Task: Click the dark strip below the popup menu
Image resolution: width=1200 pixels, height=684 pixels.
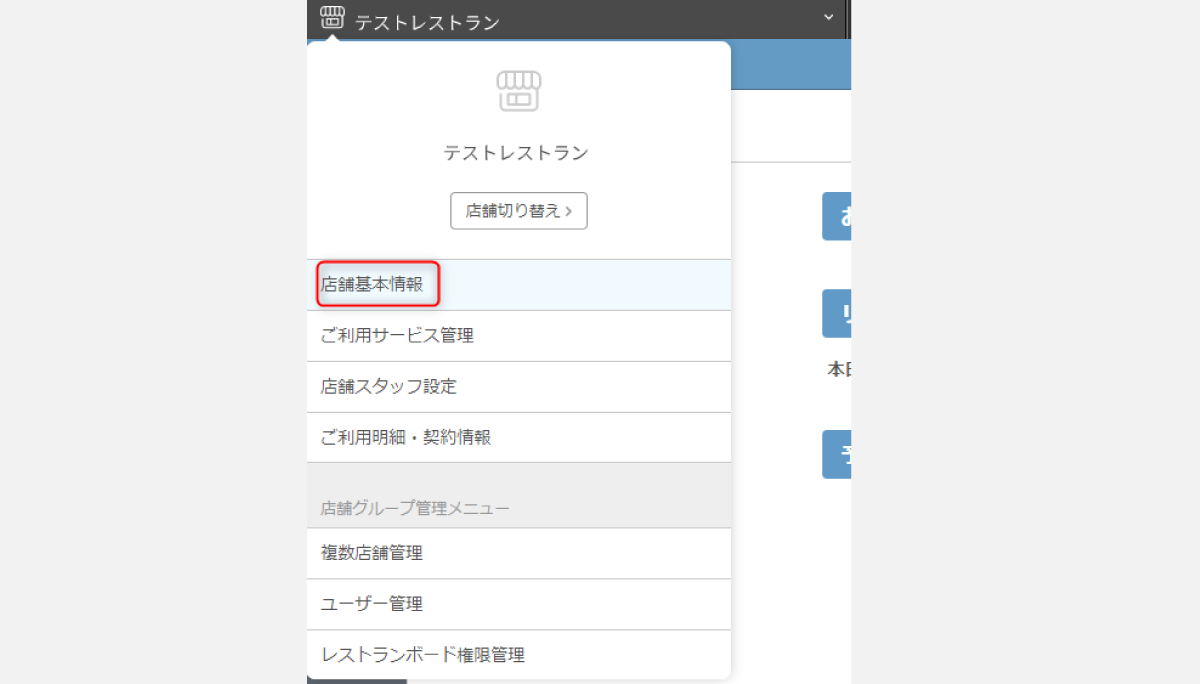Action: (x=356, y=681)
